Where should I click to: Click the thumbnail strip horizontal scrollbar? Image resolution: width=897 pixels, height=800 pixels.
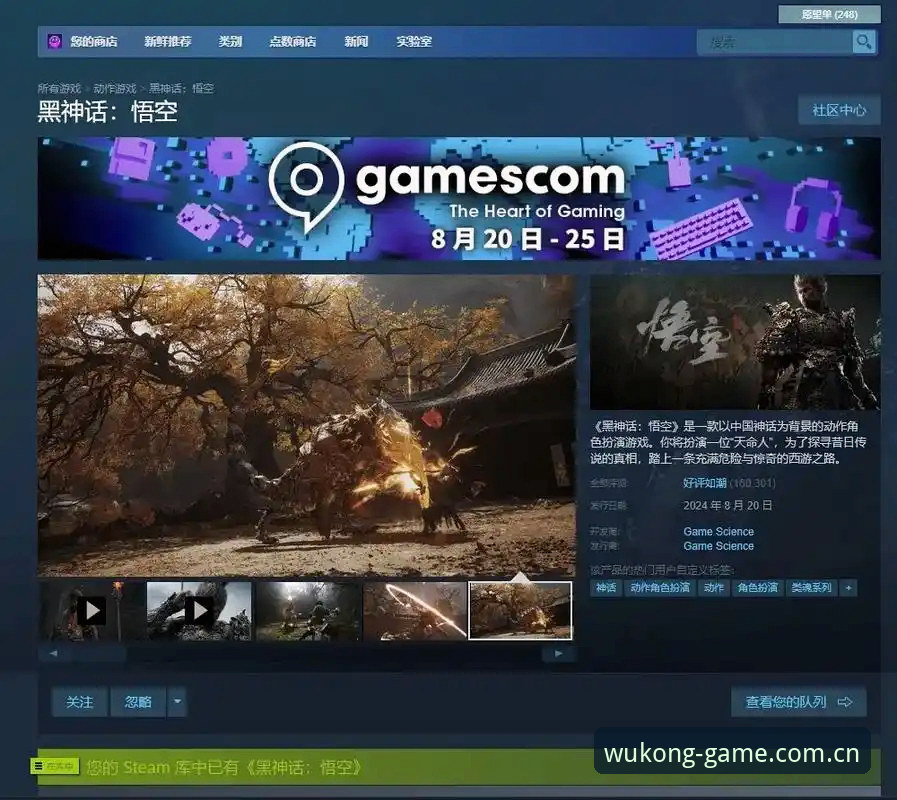point(306,654)
